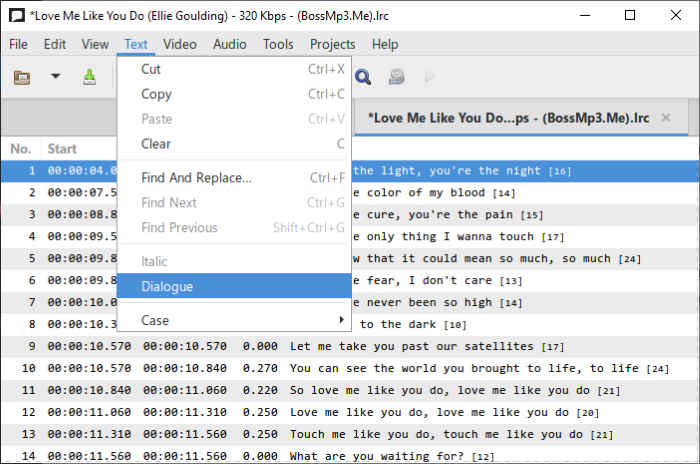
Task: Choose Clear from the Text menu
Action: tap(234, 144)
